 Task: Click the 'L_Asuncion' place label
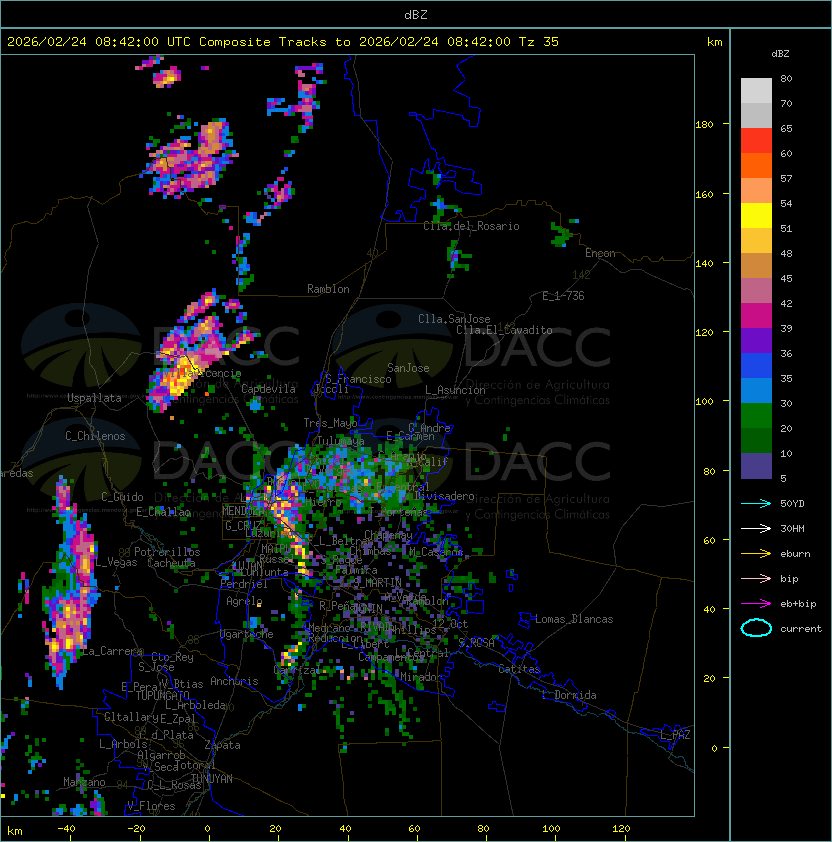click(455, 390)
